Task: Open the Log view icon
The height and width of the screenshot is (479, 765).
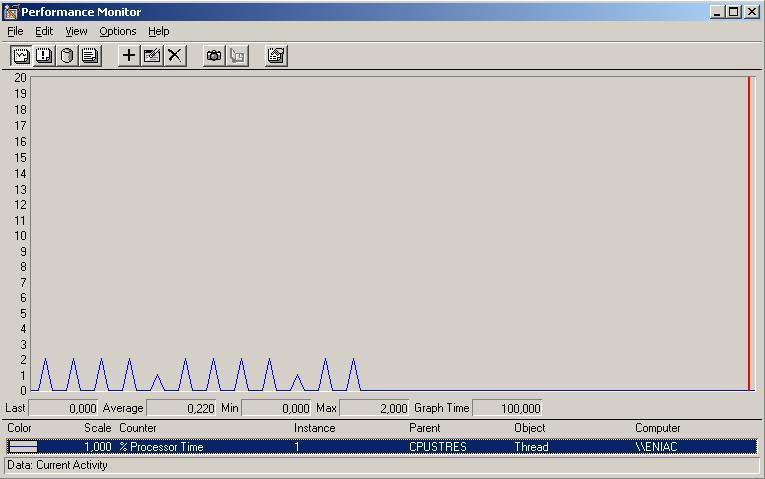Action: pyautogui.click(x=67, y=56)
